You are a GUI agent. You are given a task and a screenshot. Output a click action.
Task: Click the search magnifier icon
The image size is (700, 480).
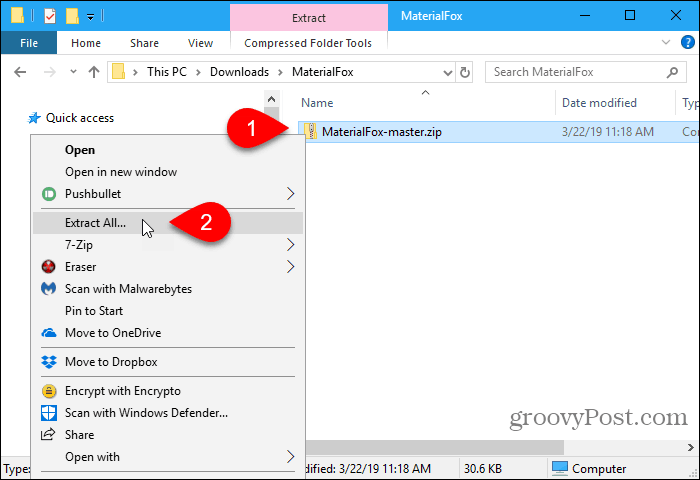[672, 72]
